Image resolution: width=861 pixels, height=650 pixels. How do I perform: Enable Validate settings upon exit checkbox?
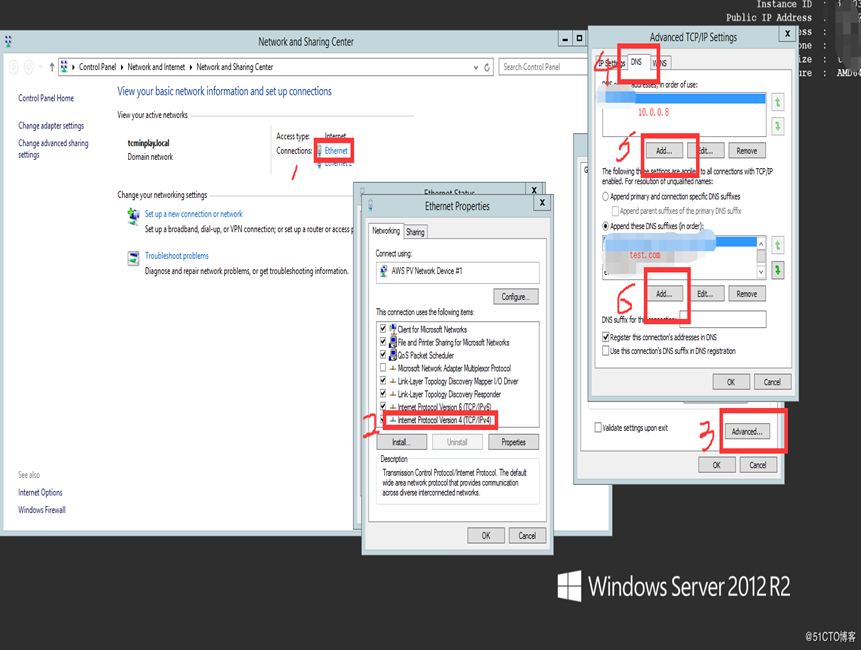[598, 427]
